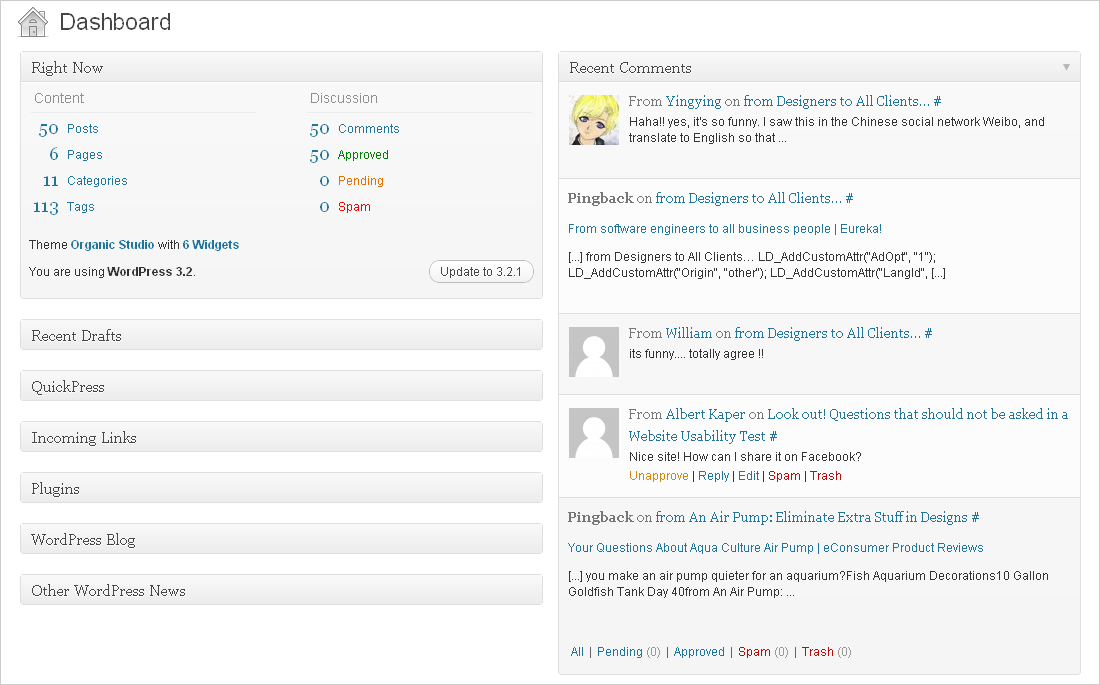The image size is (1100, 685).
Task: Select the Spam (0) comments filter
Action: pyautogui.click(x=763, y=652)
